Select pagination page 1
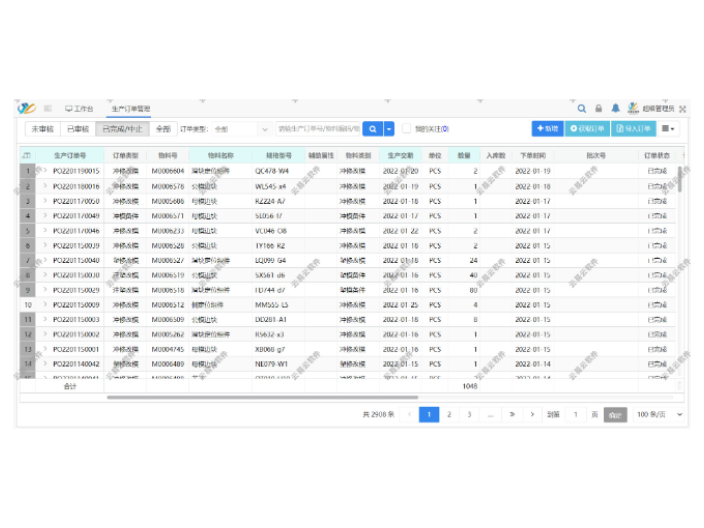Image resolution: width=704 pixels, height=528 pixels. (429, 414)
